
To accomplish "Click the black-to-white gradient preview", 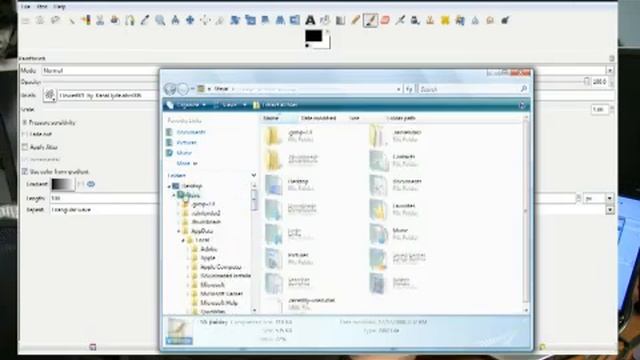I will pos(62,184).
